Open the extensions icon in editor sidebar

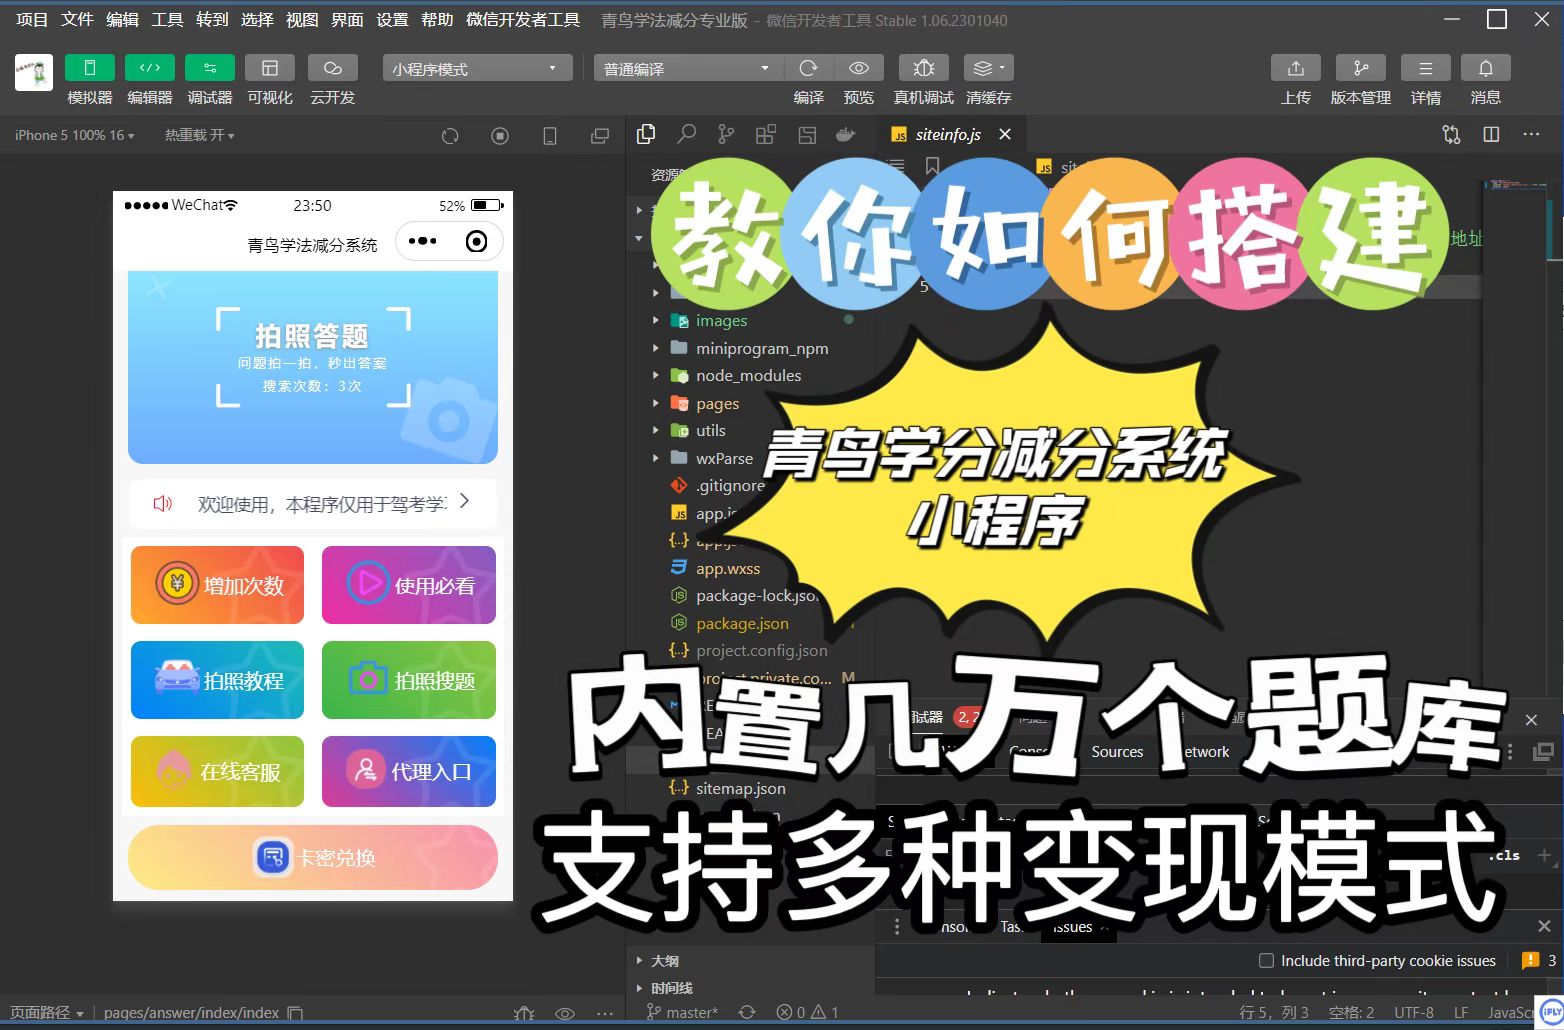coord(766,134)
